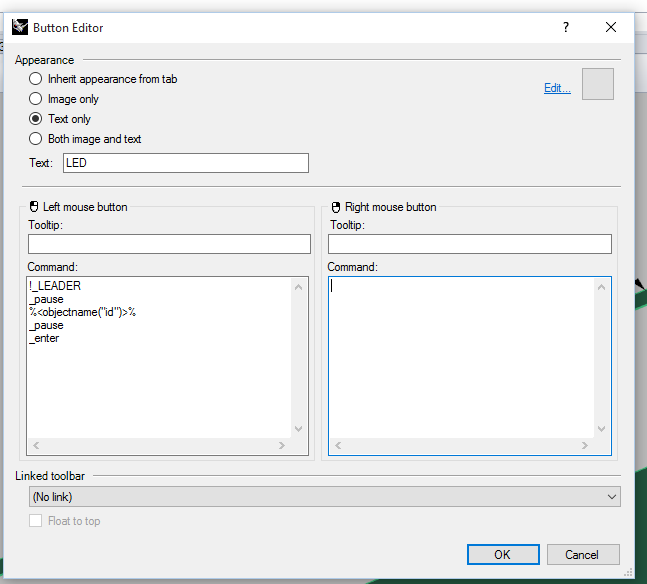Confirm with the OK button
The width and height of the screenshot is (647, 584).
tap(503, 554)
